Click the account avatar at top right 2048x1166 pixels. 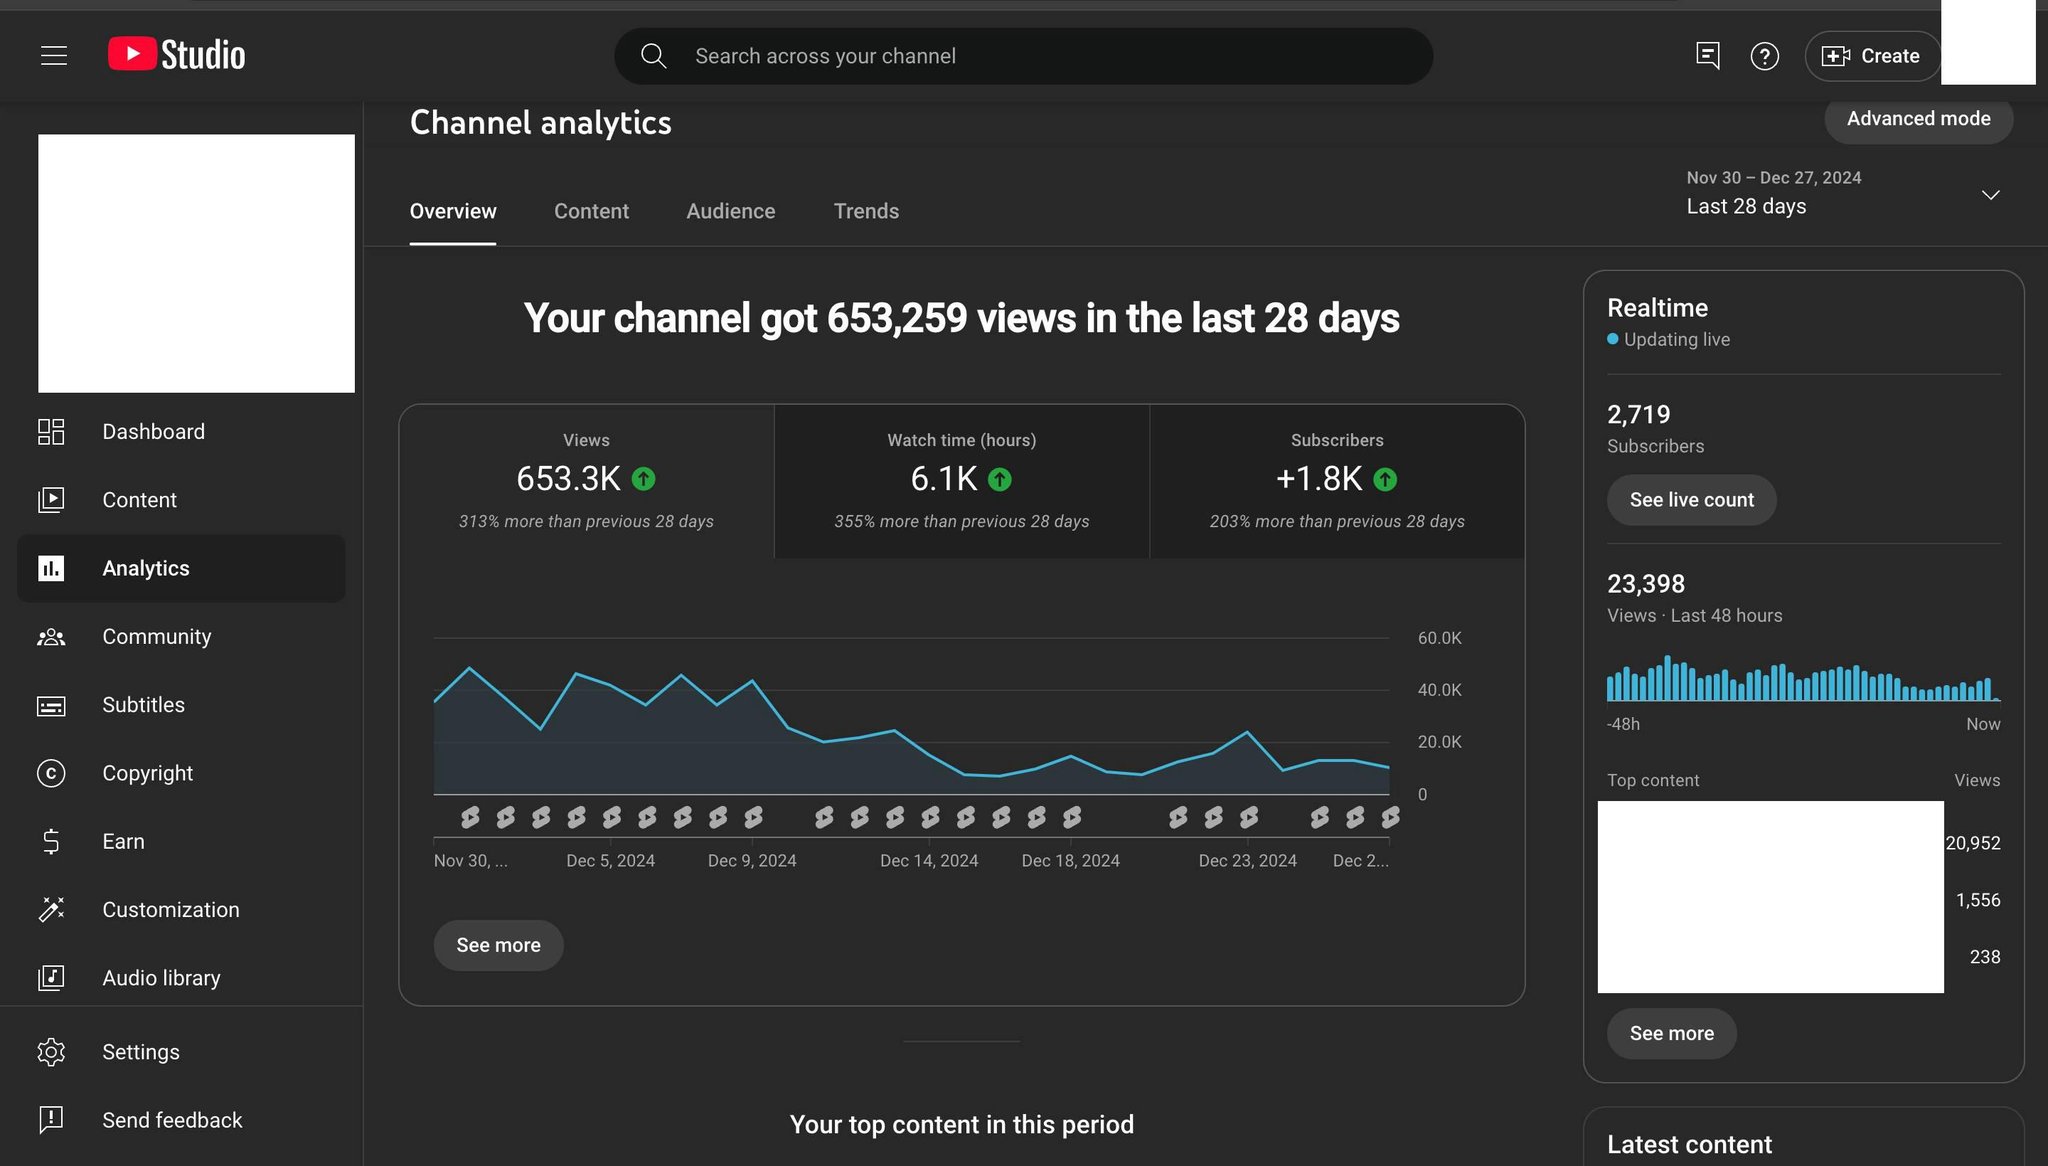[x=1988, y=42]
